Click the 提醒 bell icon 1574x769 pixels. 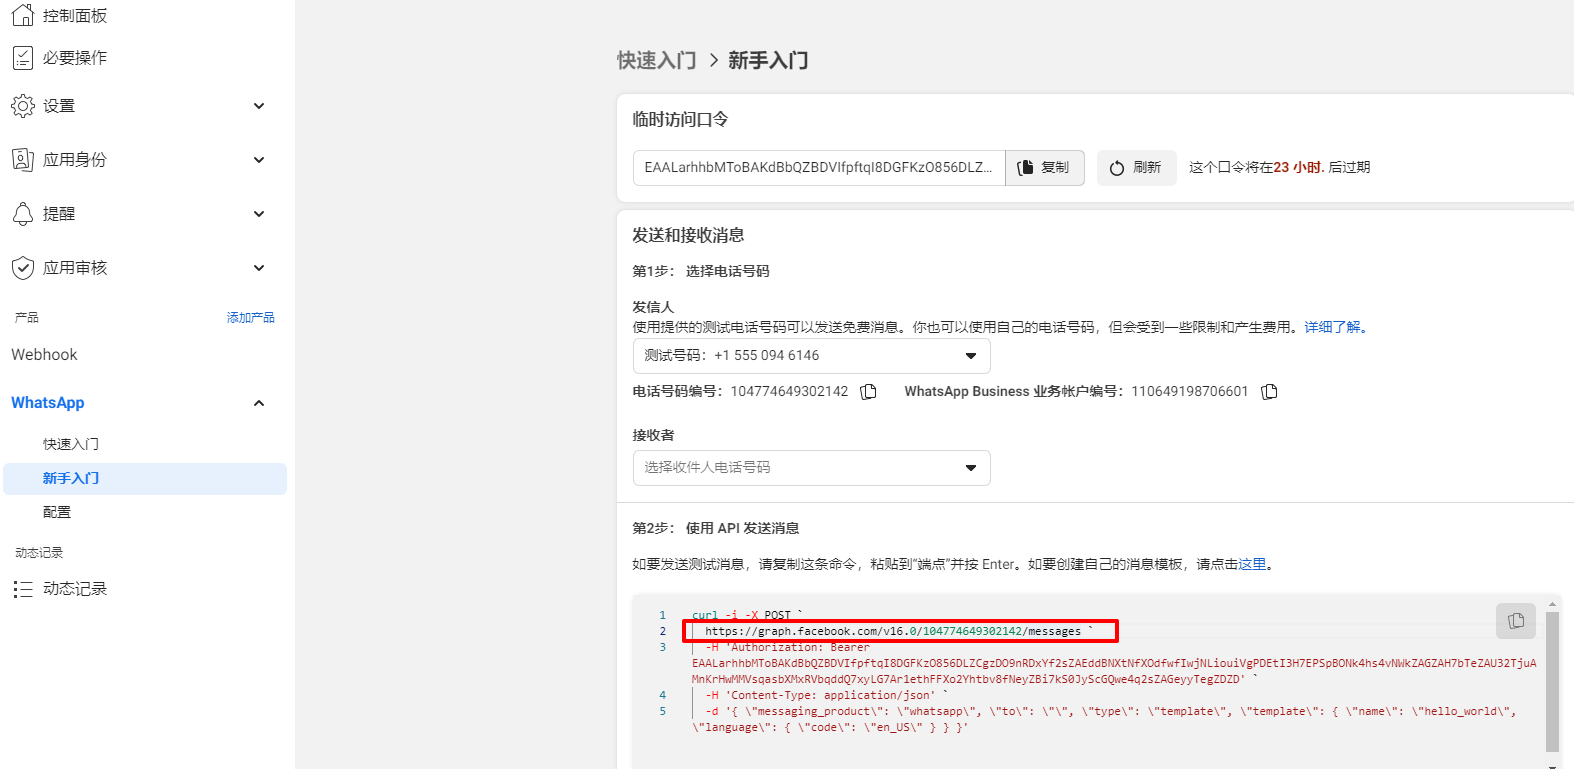coord(22,214)
